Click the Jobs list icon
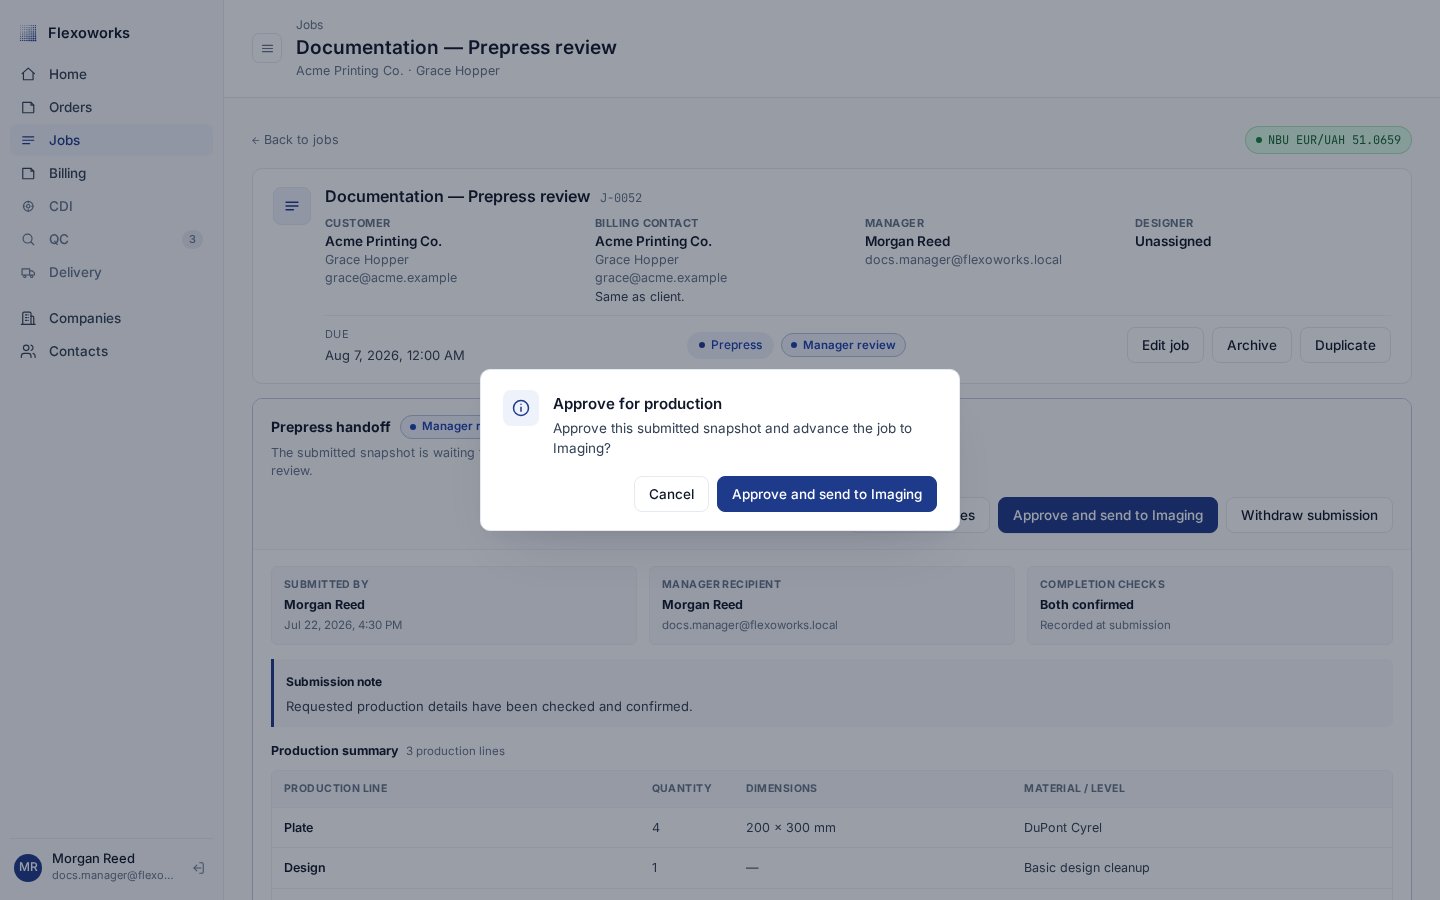The image size is (1440, 900). point(28,140)
